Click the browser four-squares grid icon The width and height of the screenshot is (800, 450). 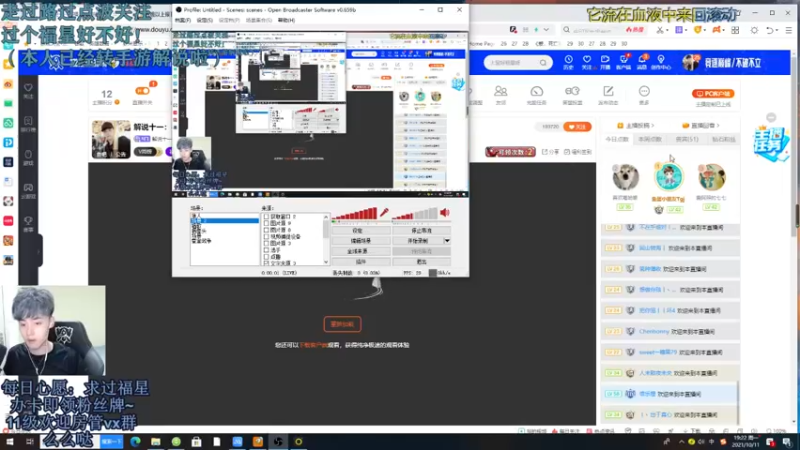click(x=735, y=30)
